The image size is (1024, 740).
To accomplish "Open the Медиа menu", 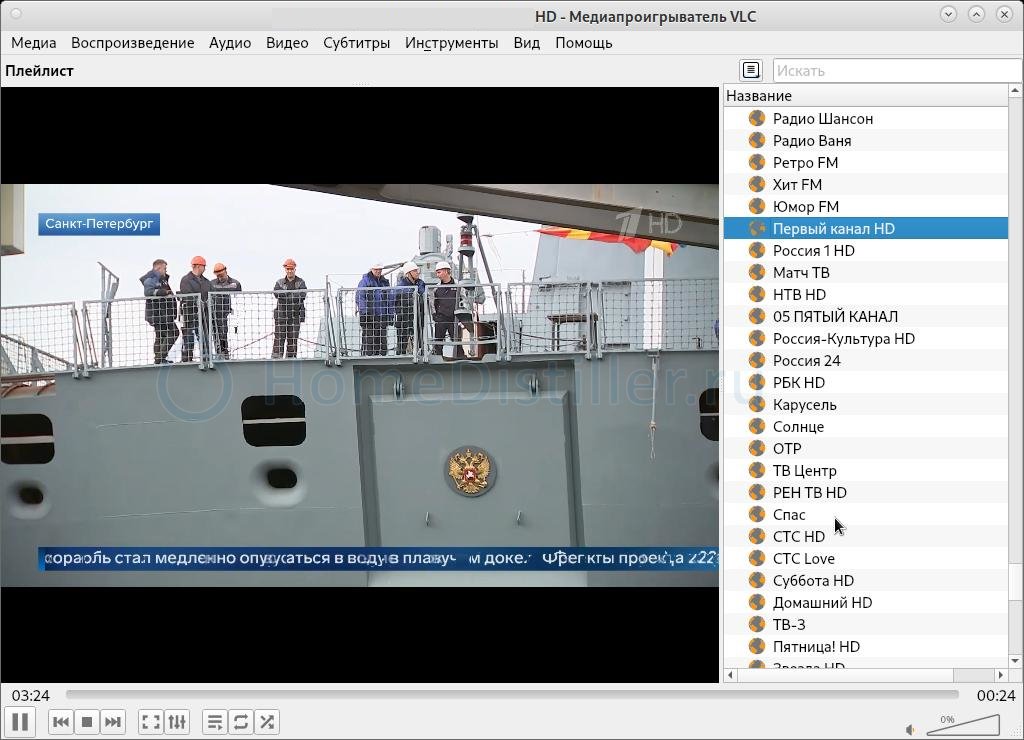I will (x=33, y=43).
